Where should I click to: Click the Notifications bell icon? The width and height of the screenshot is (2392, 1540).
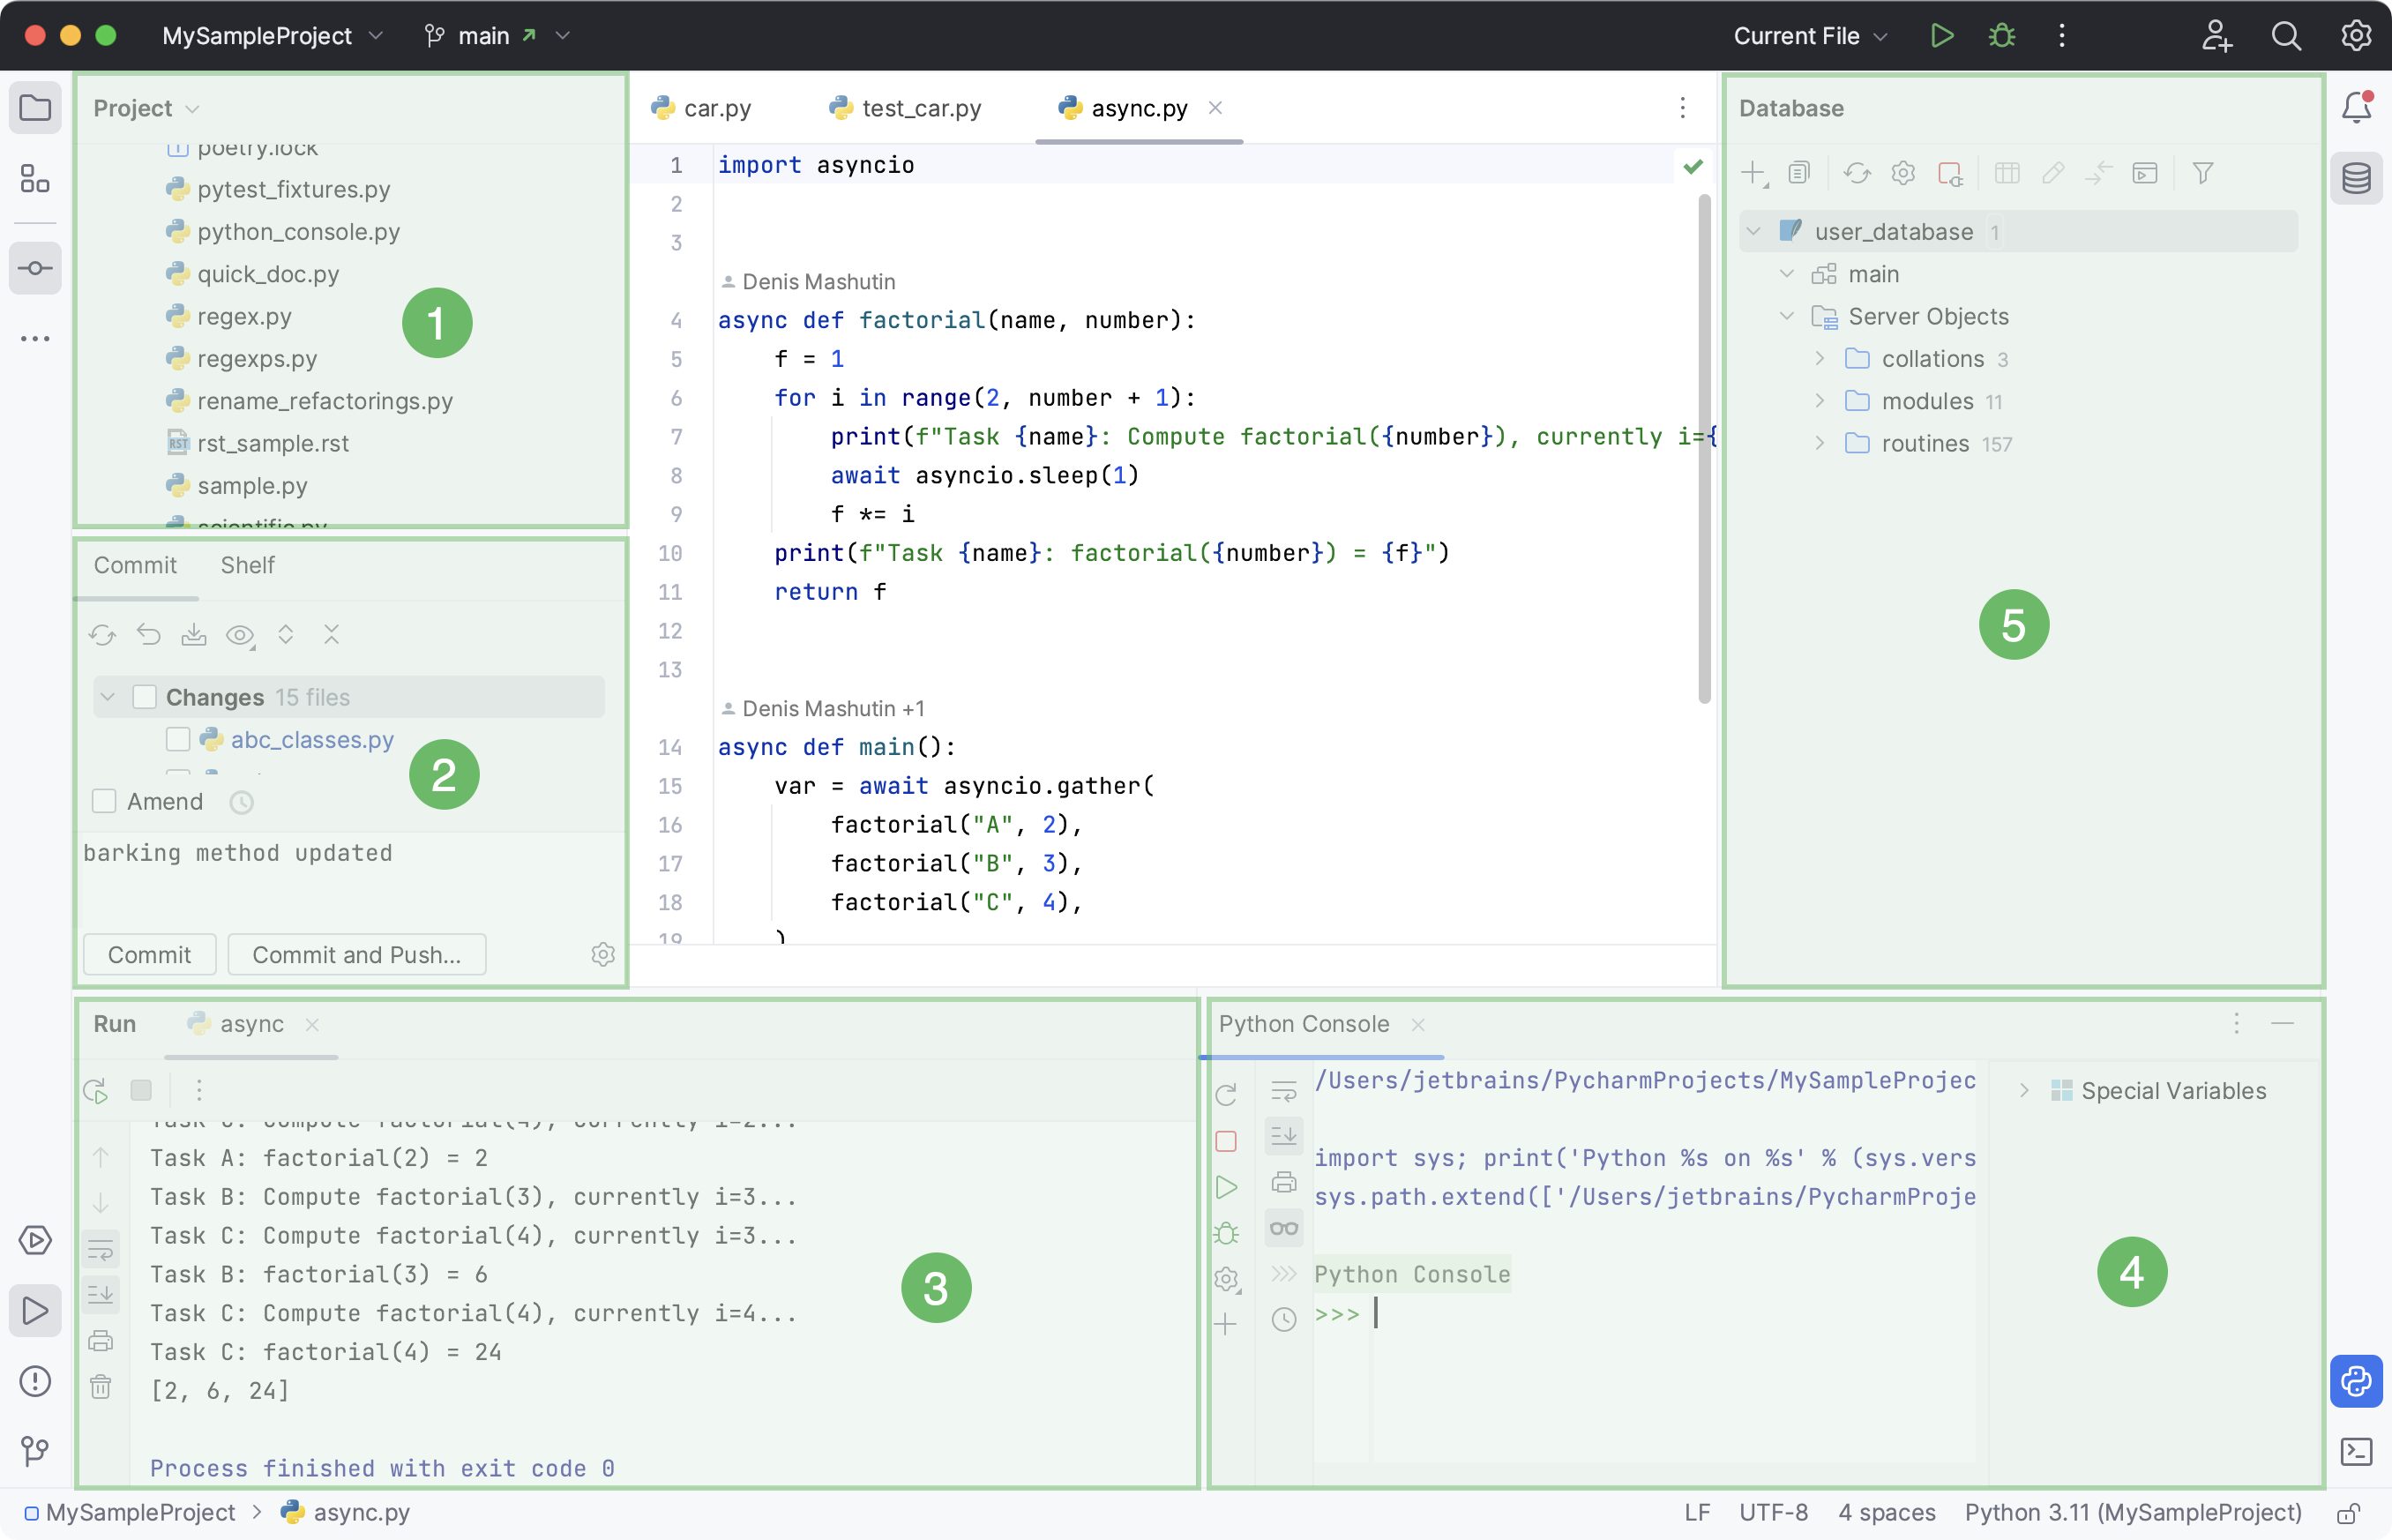tap(2356, 107)
